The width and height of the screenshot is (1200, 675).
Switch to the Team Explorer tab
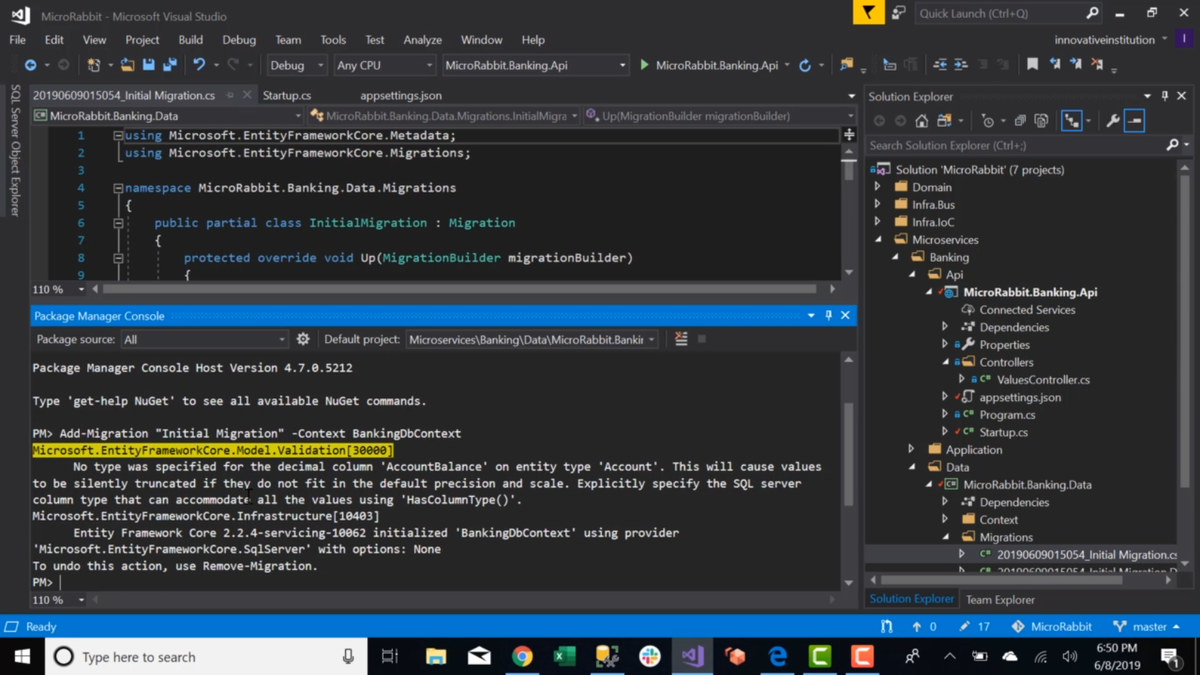[x=1000, y=599]
